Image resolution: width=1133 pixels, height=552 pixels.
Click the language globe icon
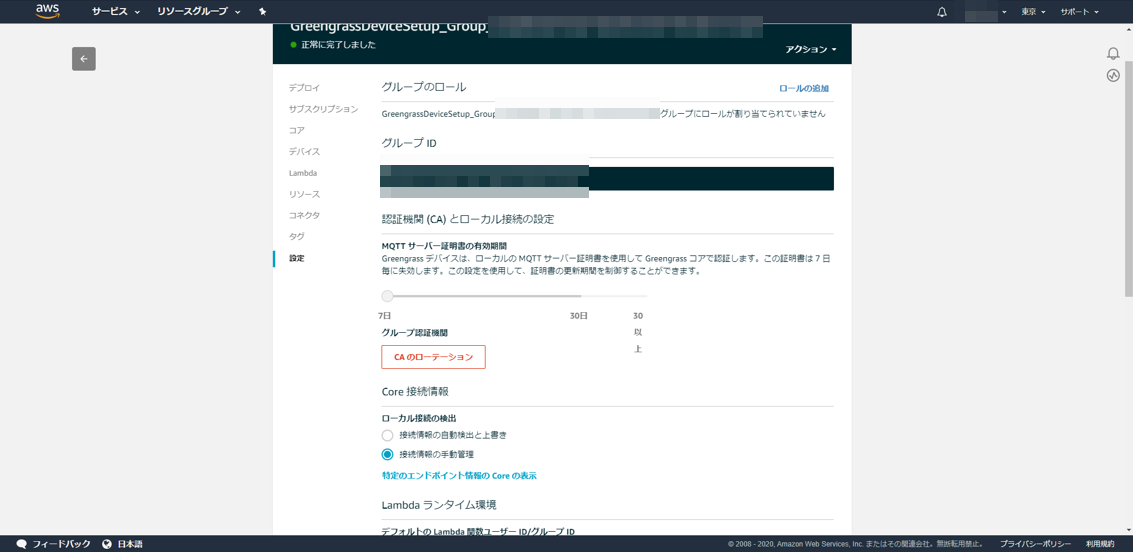tap(108, 543)
